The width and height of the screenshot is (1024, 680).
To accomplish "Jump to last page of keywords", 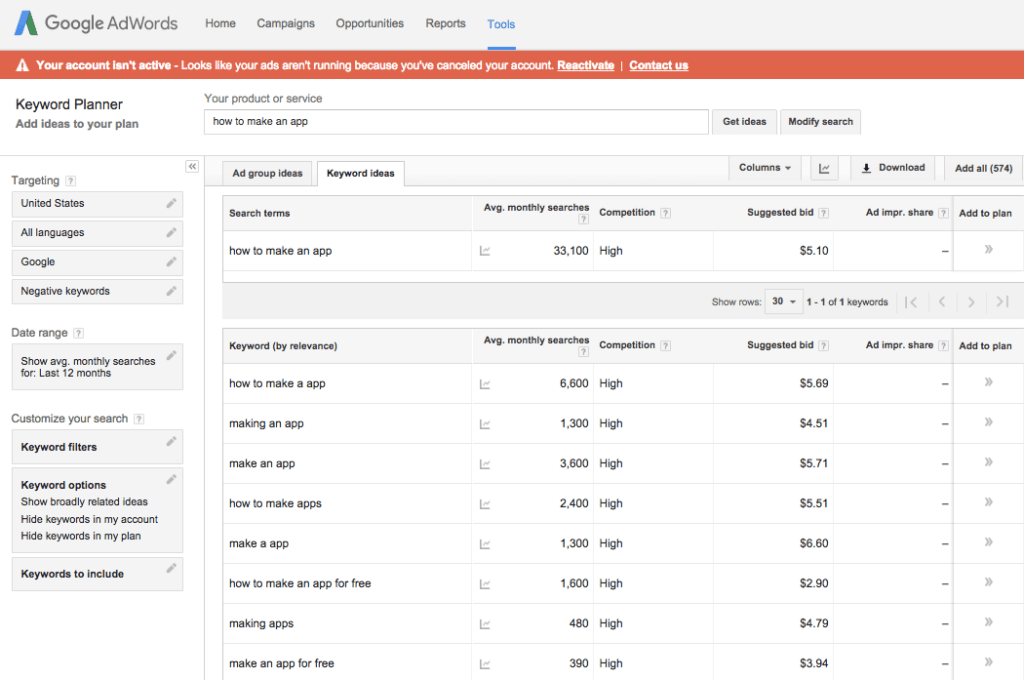I will pyautogui.click(x=1002, y=302).
